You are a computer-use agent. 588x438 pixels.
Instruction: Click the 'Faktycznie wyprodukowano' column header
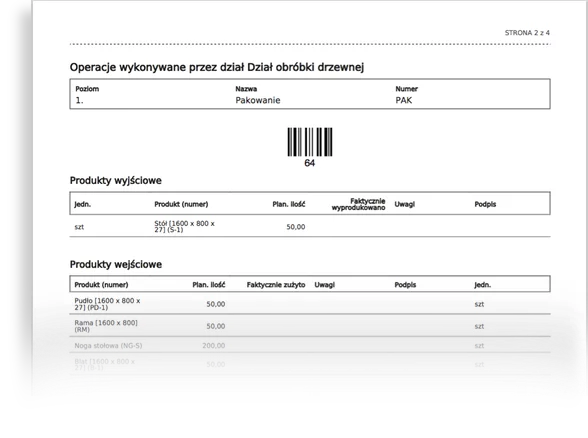click(x=358, y=204)
